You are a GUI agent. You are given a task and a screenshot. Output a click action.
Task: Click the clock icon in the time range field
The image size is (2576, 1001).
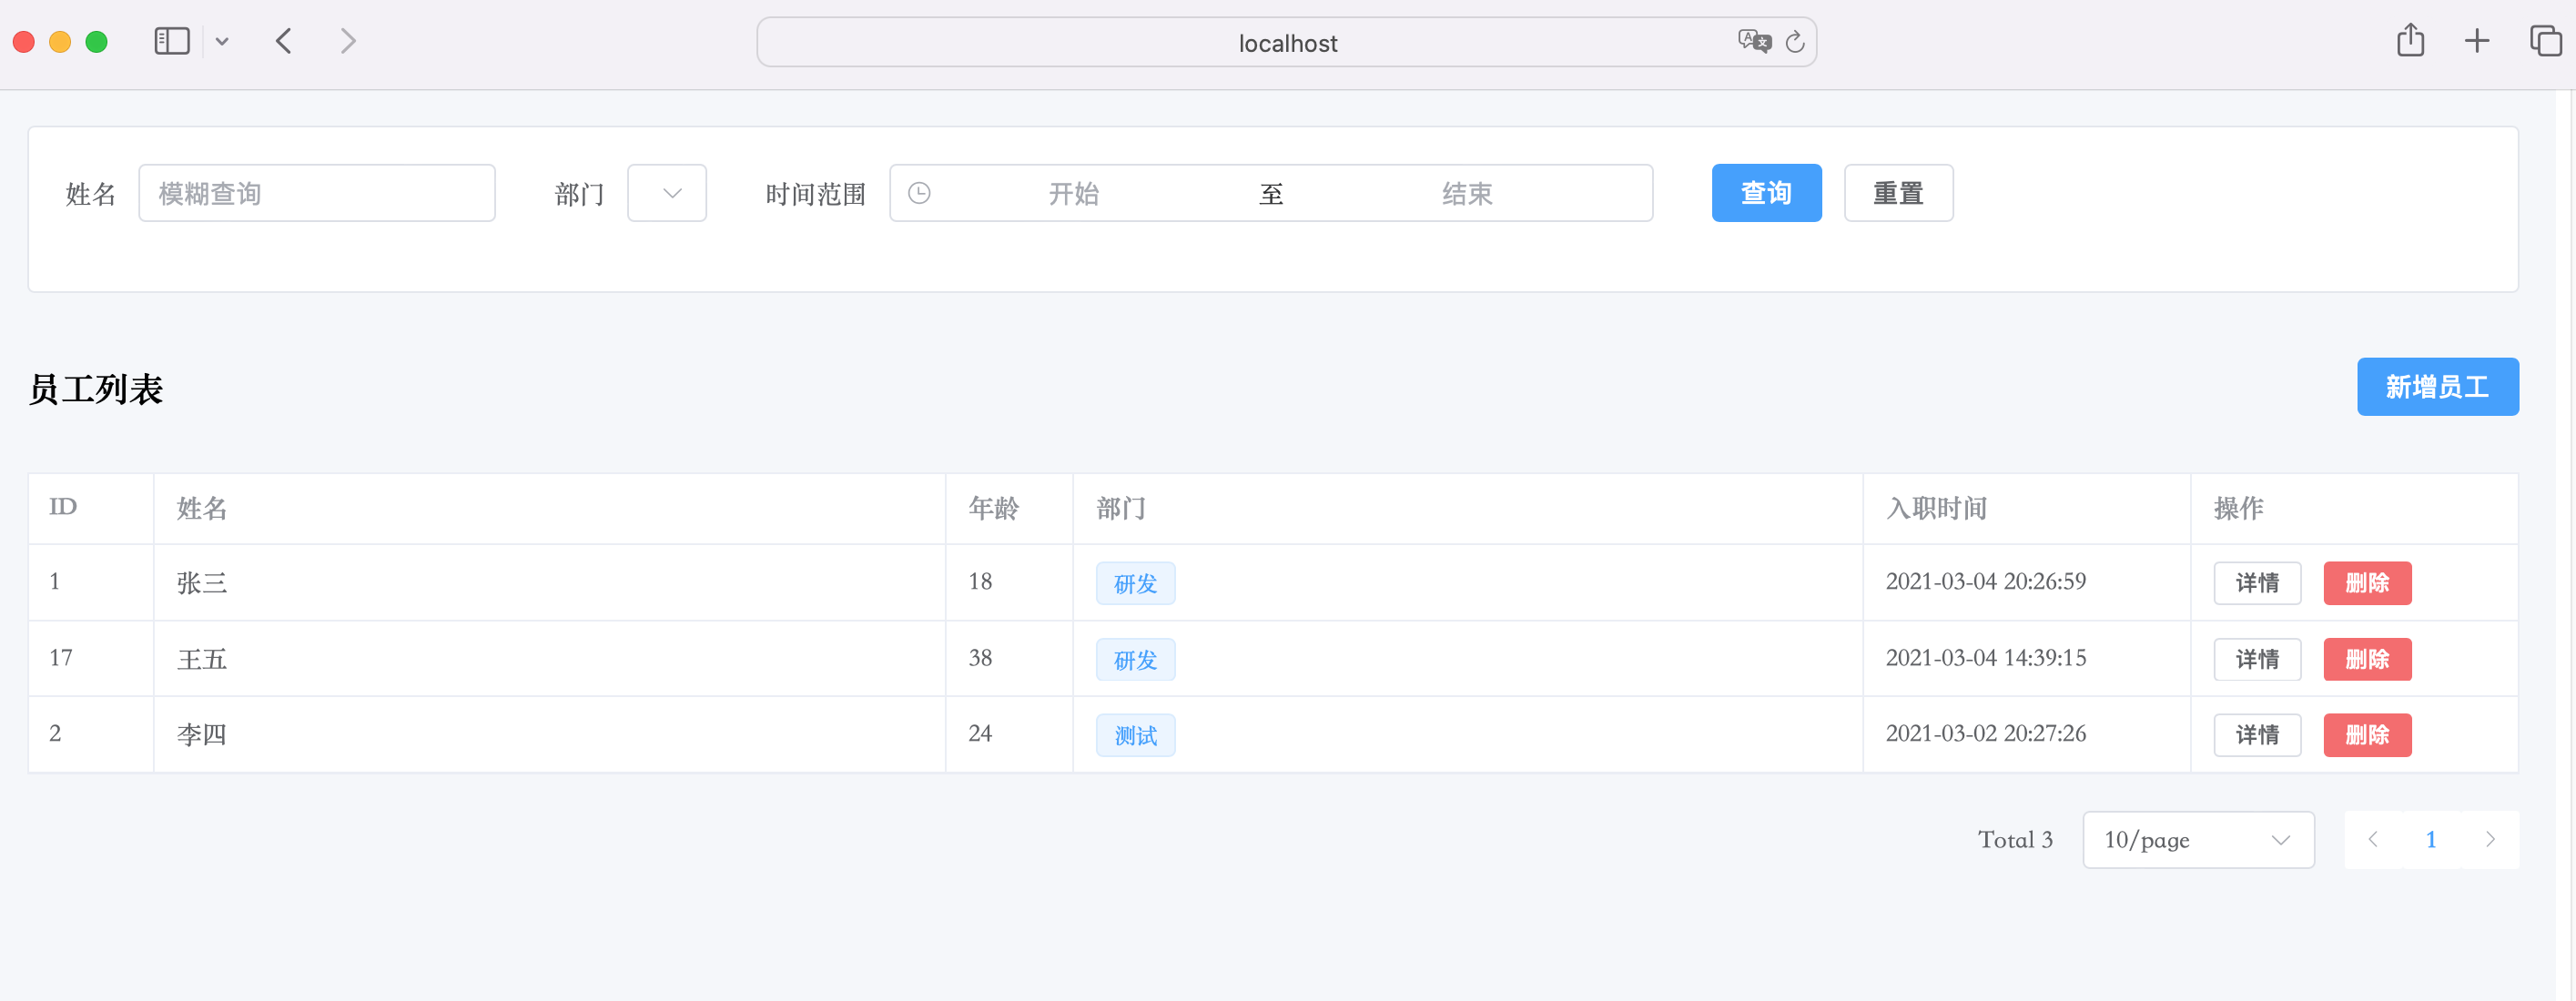click(x=919, y=193)
